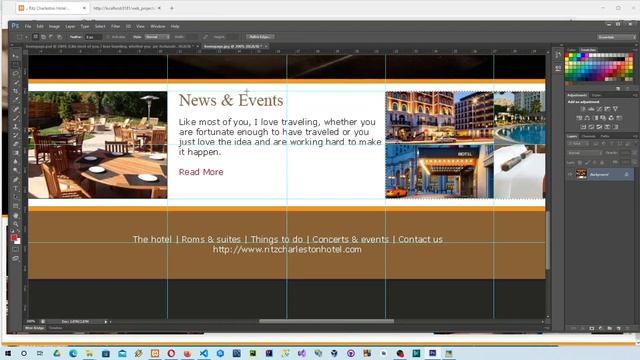Toggle Quick Mask mode
The image size is (640, 360).
pyautogui.click(x=16, y=249)
